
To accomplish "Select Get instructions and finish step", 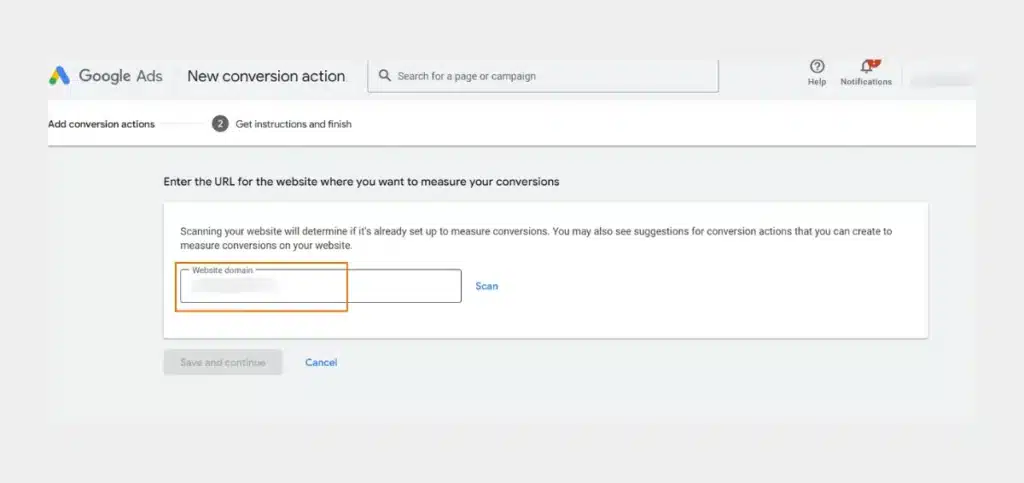I will click(293, 124).
